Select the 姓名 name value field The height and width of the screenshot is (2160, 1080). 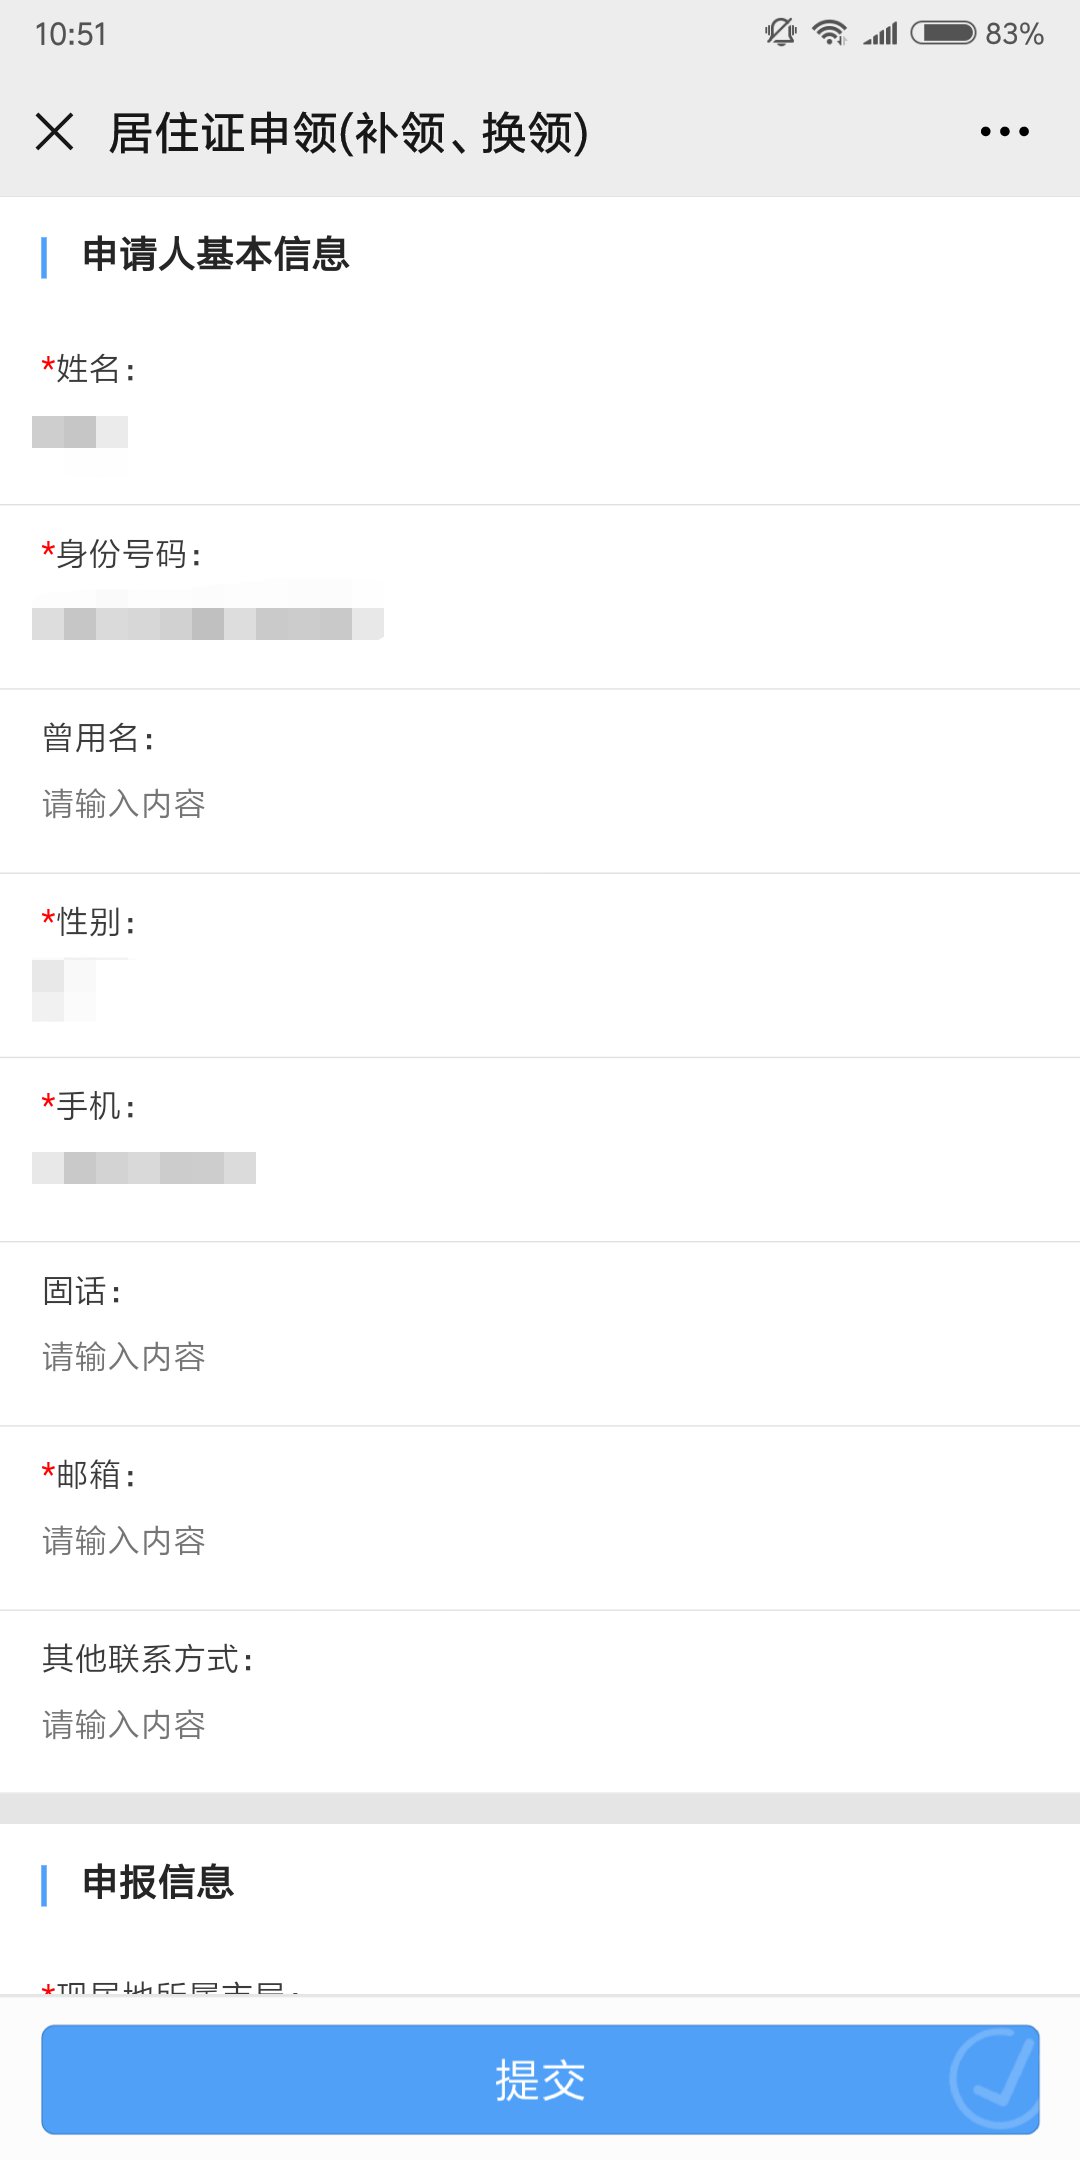[x=80, y=433]
